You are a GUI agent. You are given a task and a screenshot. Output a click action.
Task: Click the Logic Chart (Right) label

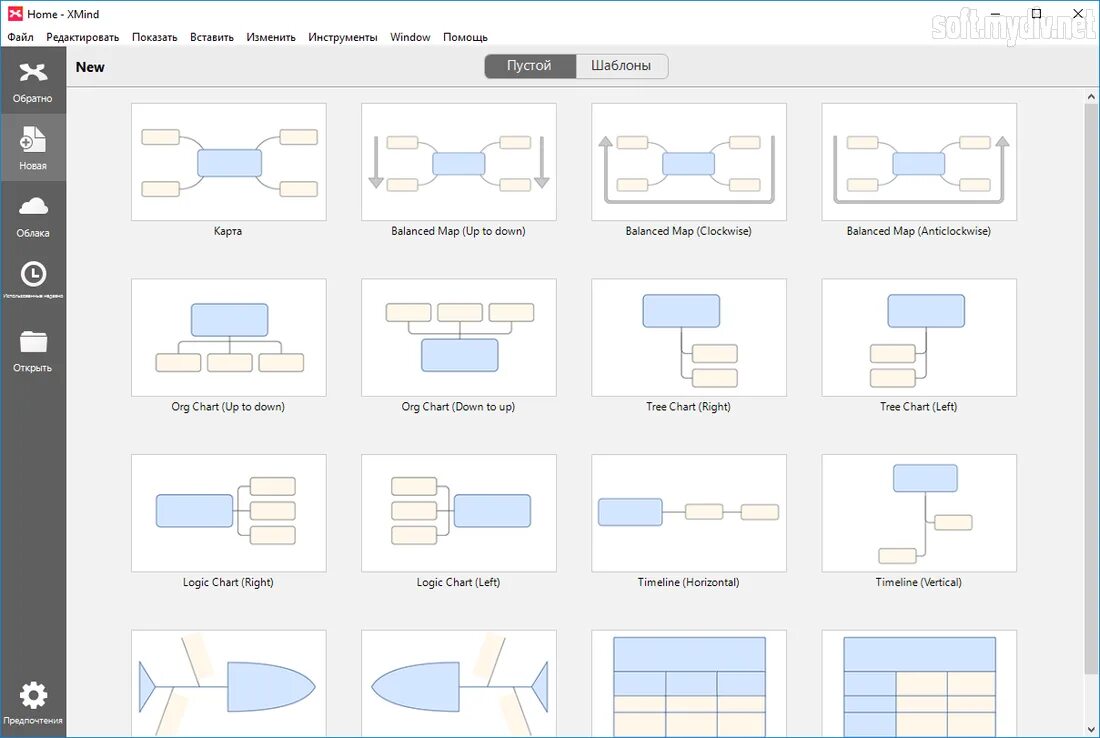pyautogui.click(x=228, y=582)
